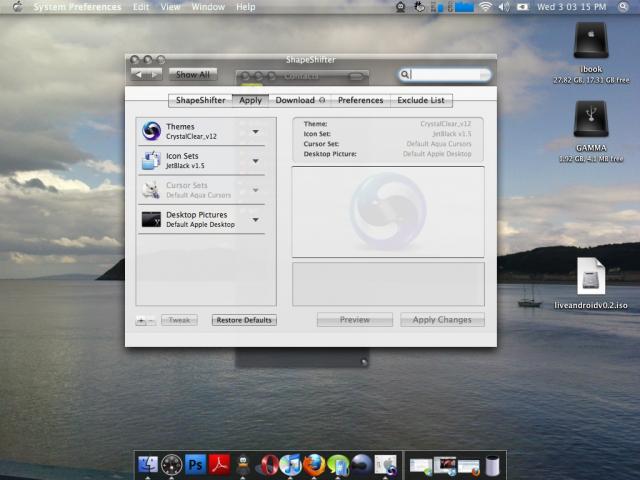Image resolution: width=640 pixels, height=480 pixels.
Task: Click the plus add button
Action: [141, 320]
